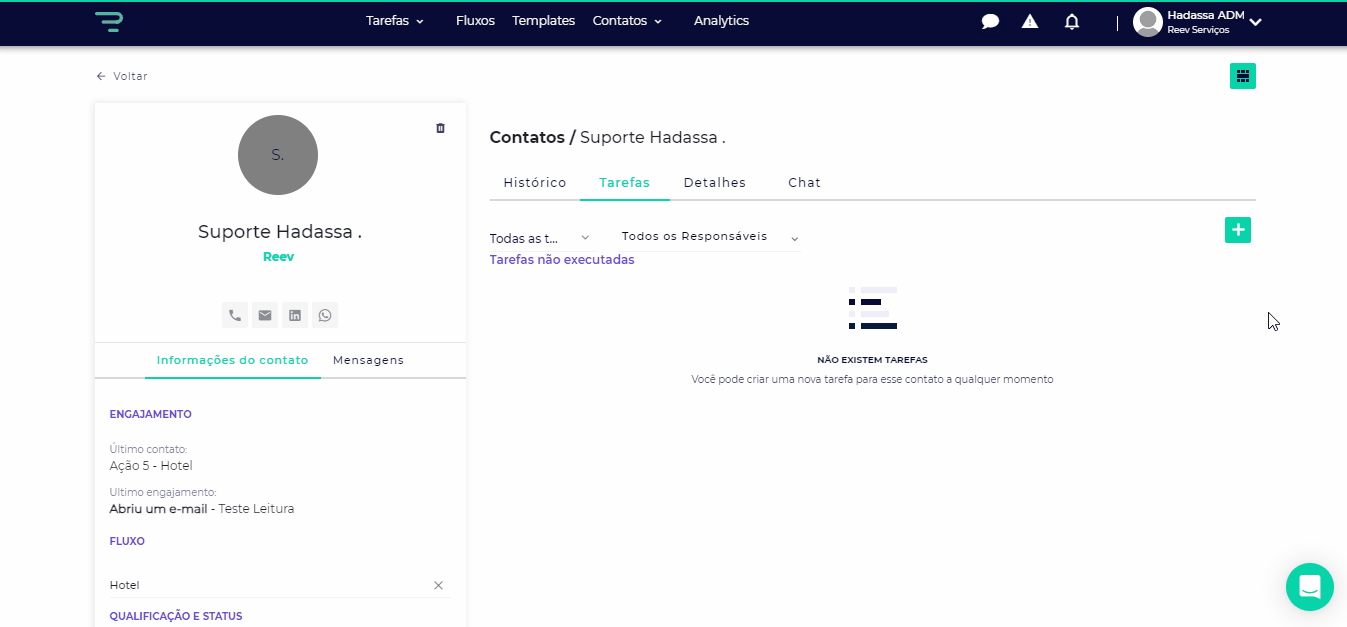
Task: Open the notifications bell icon
Action: pos(1072,21)
